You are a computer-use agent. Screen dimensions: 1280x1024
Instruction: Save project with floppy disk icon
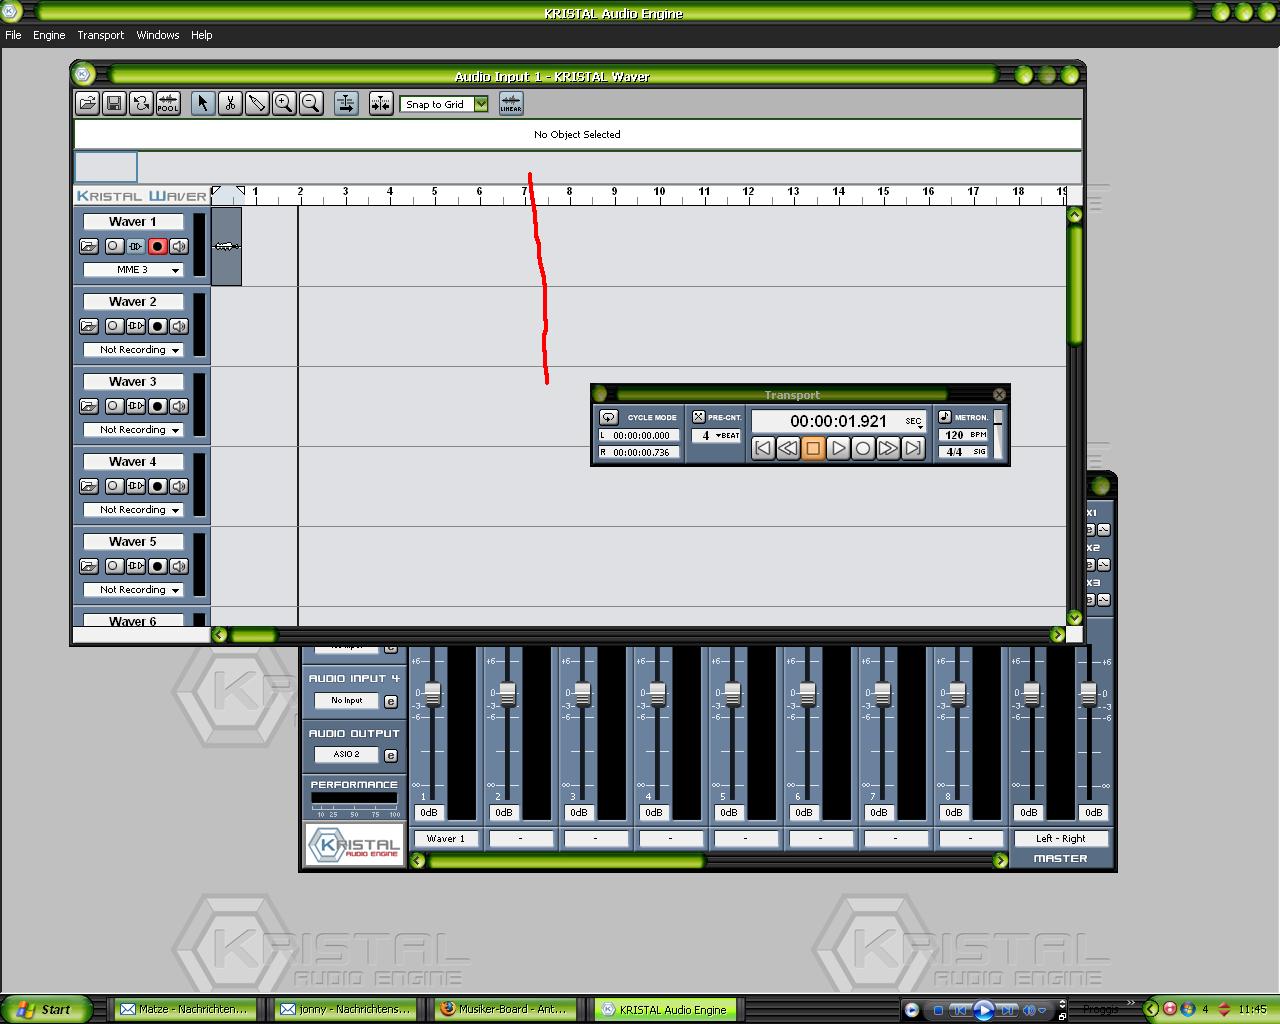pyautogui.click(x=114, y=103)
